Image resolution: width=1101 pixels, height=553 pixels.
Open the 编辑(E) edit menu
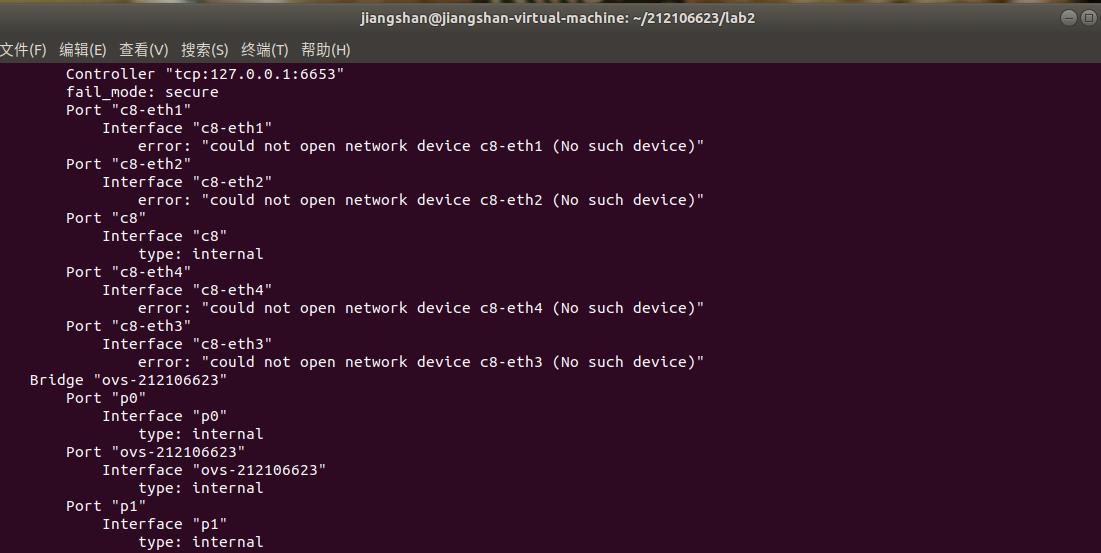(x=83, y=50)
